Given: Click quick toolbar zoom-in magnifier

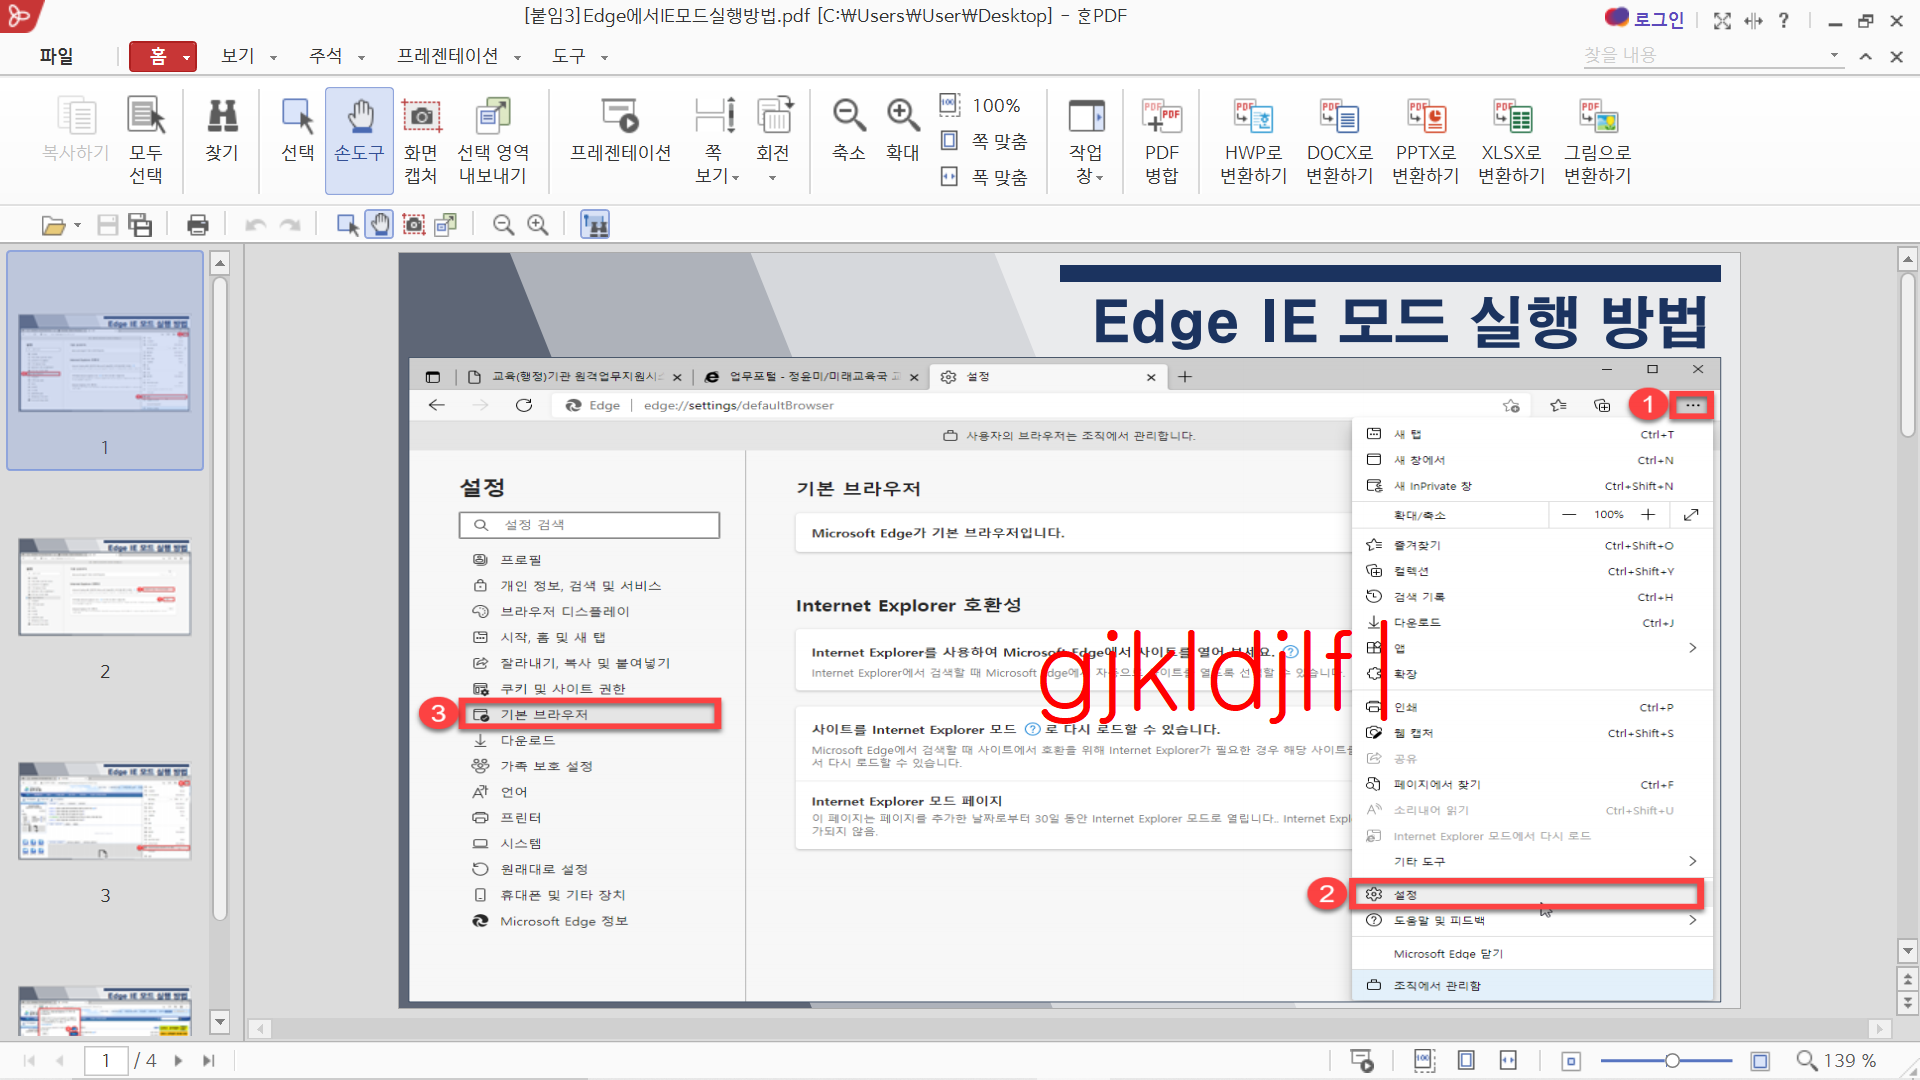Looking at the screenshot, I should click(x=538, y=225).
